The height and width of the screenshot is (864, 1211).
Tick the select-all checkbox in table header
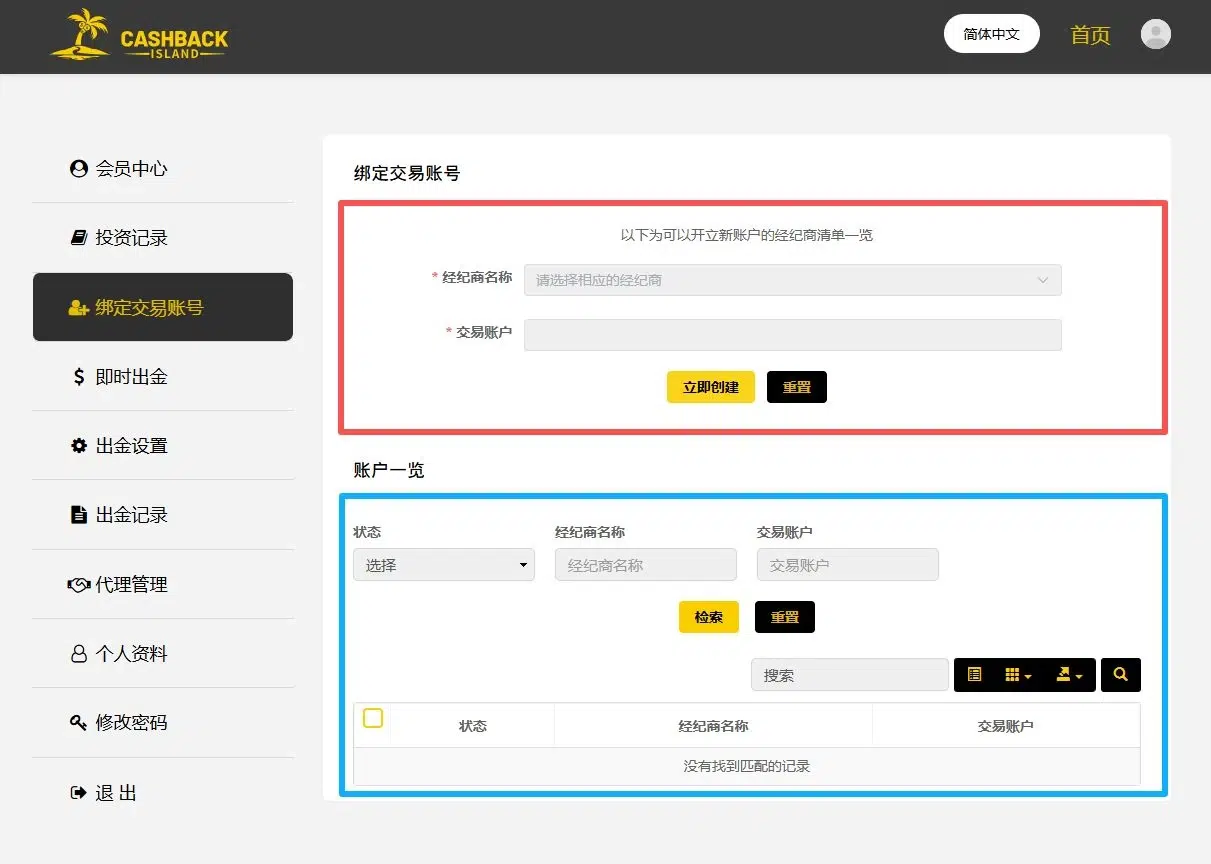(x=373, y=718)
